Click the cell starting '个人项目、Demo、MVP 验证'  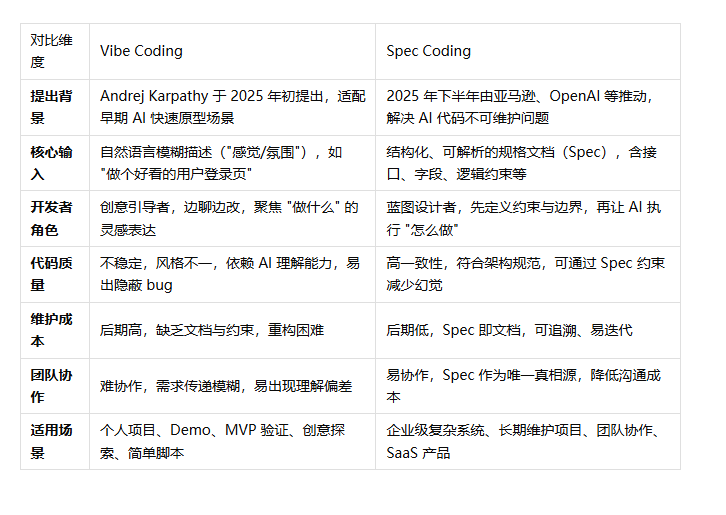[x=232, y=441]
